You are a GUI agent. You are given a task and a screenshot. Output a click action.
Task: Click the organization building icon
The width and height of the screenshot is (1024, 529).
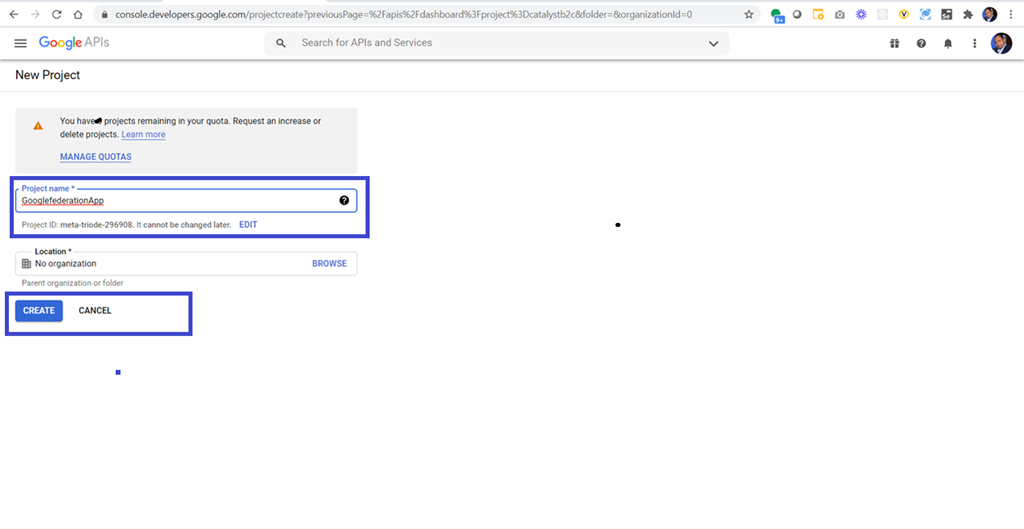click(x=26, y=264)
